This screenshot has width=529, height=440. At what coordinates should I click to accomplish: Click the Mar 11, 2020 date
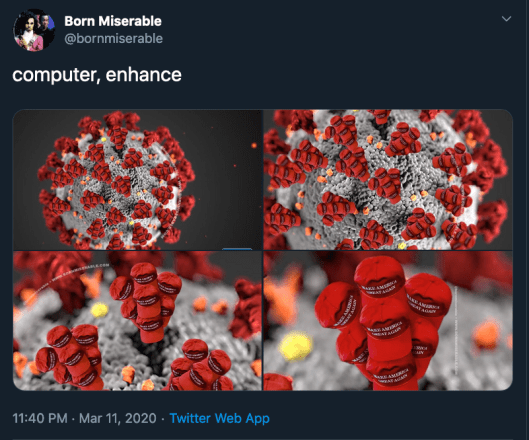click(x=118, y=418)
